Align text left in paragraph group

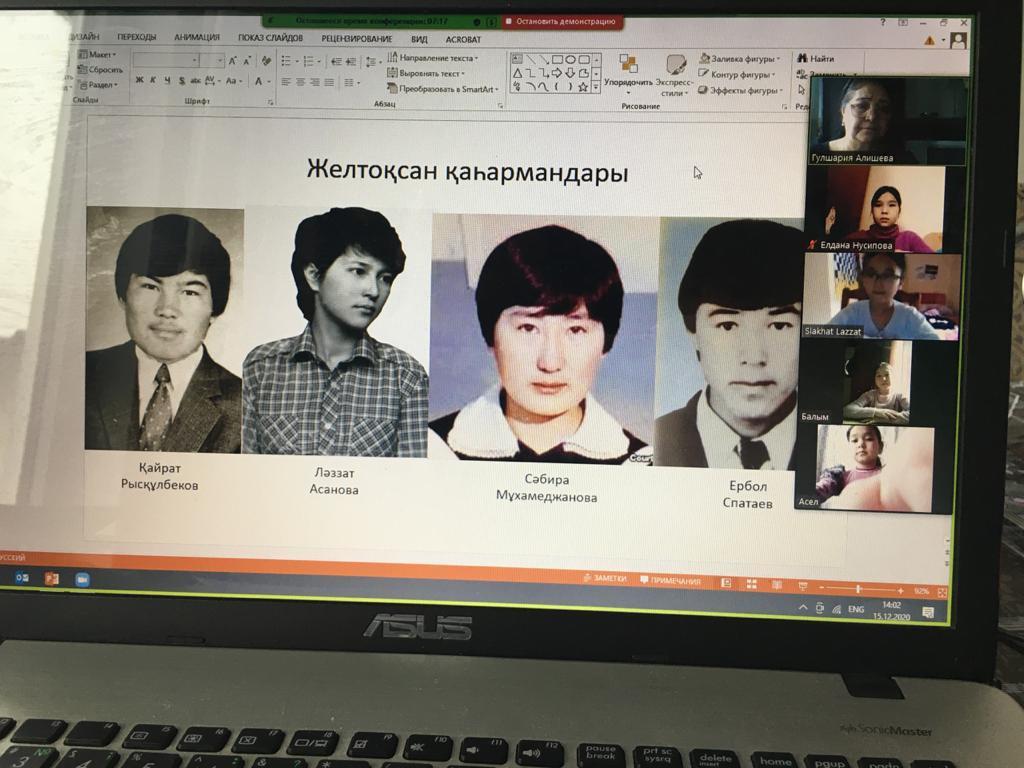point(286,82)
